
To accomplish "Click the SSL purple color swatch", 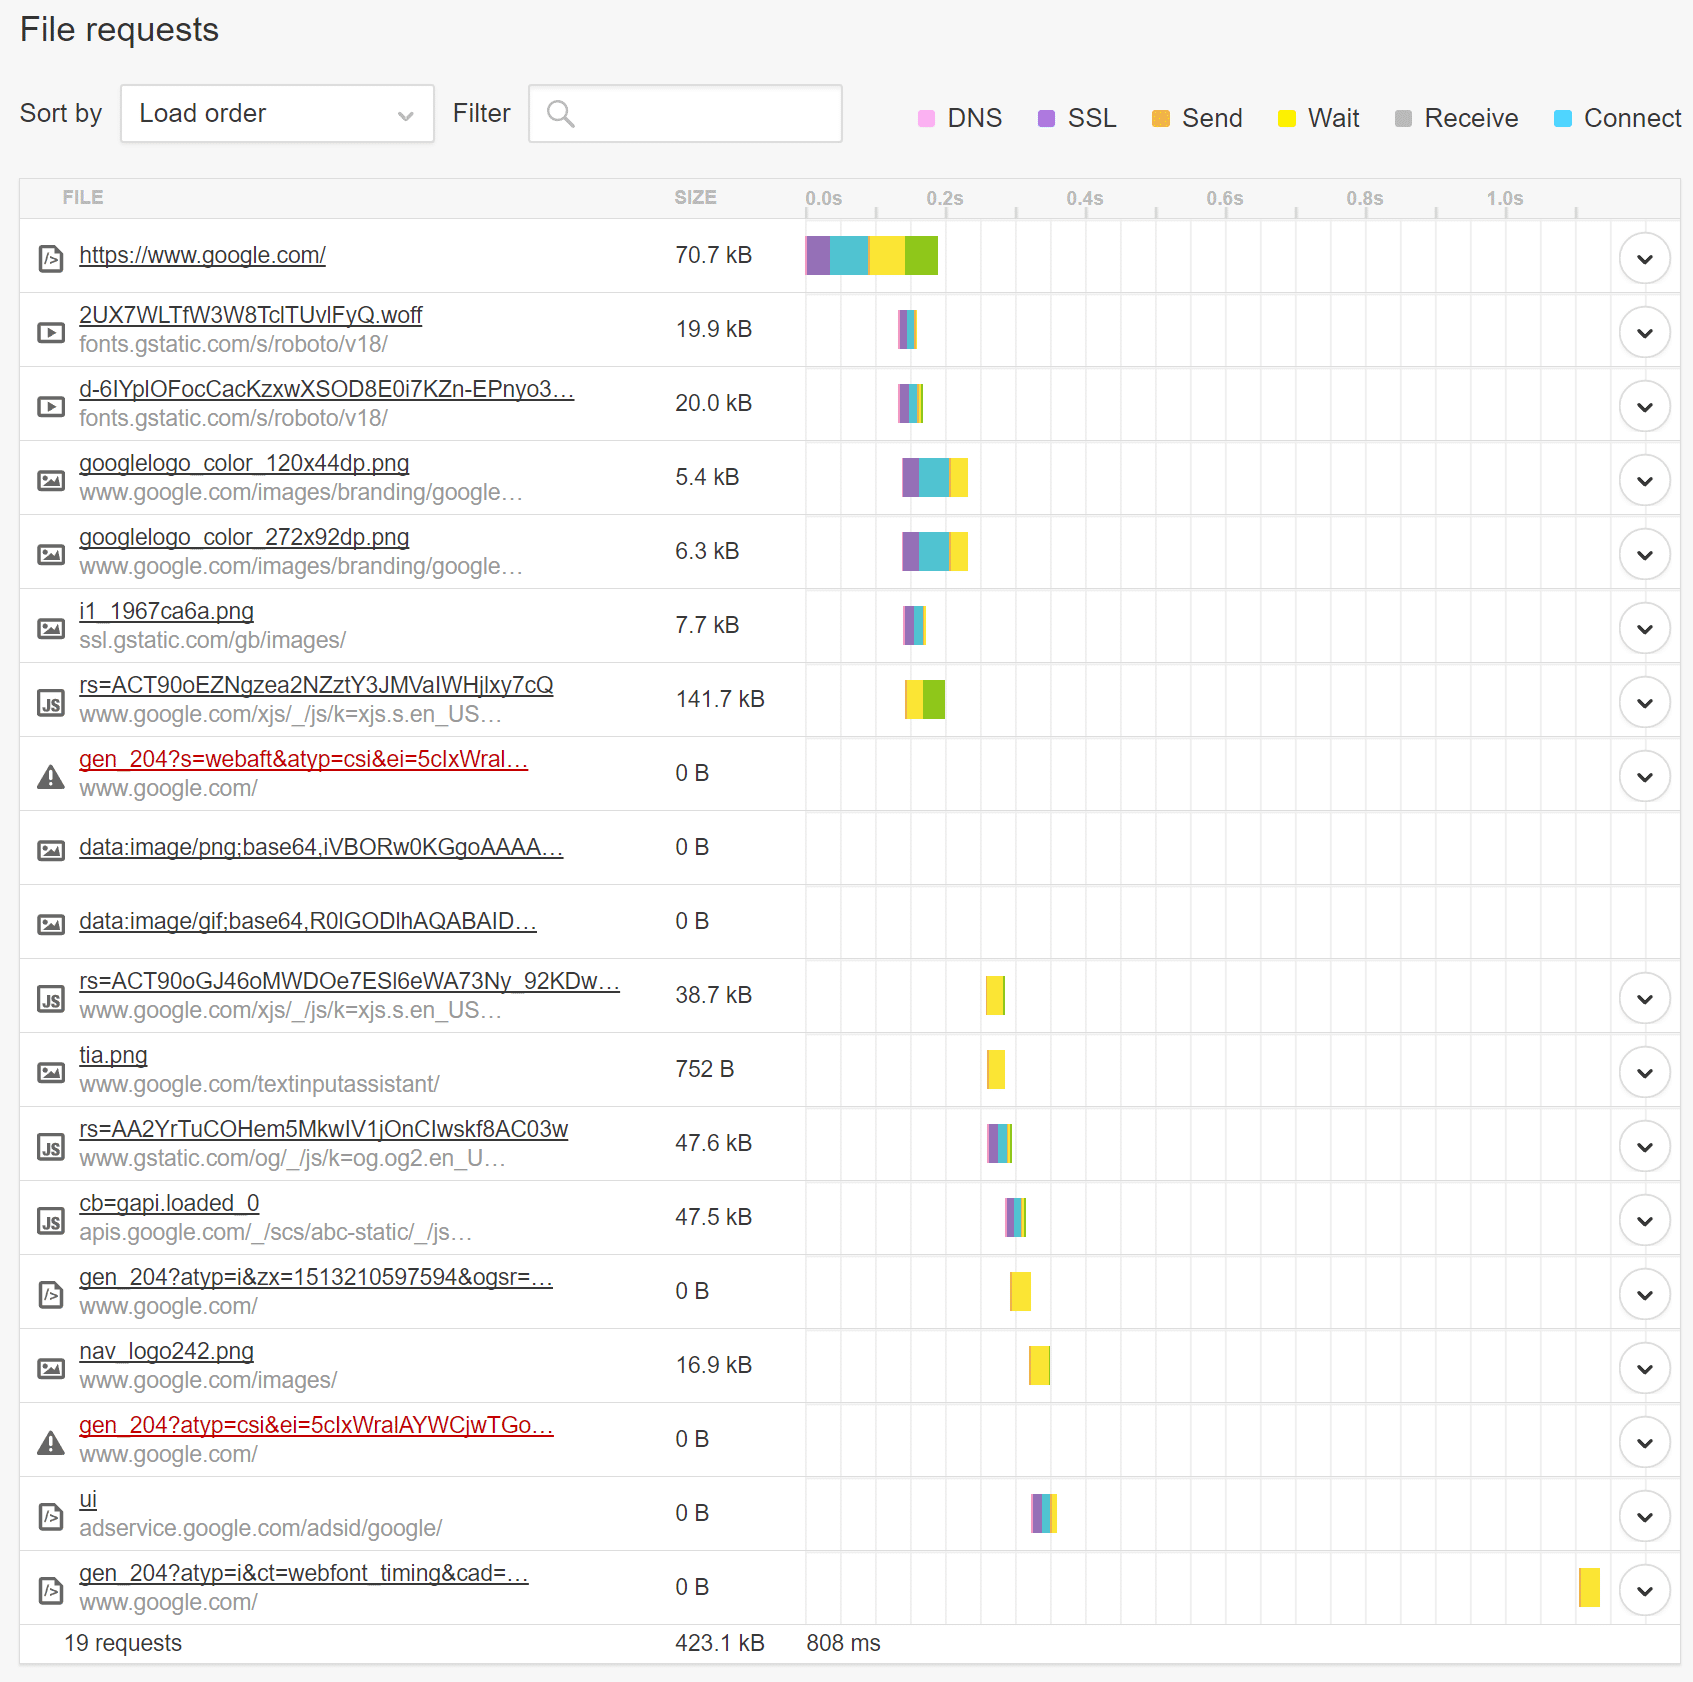I will (1046, 117).
